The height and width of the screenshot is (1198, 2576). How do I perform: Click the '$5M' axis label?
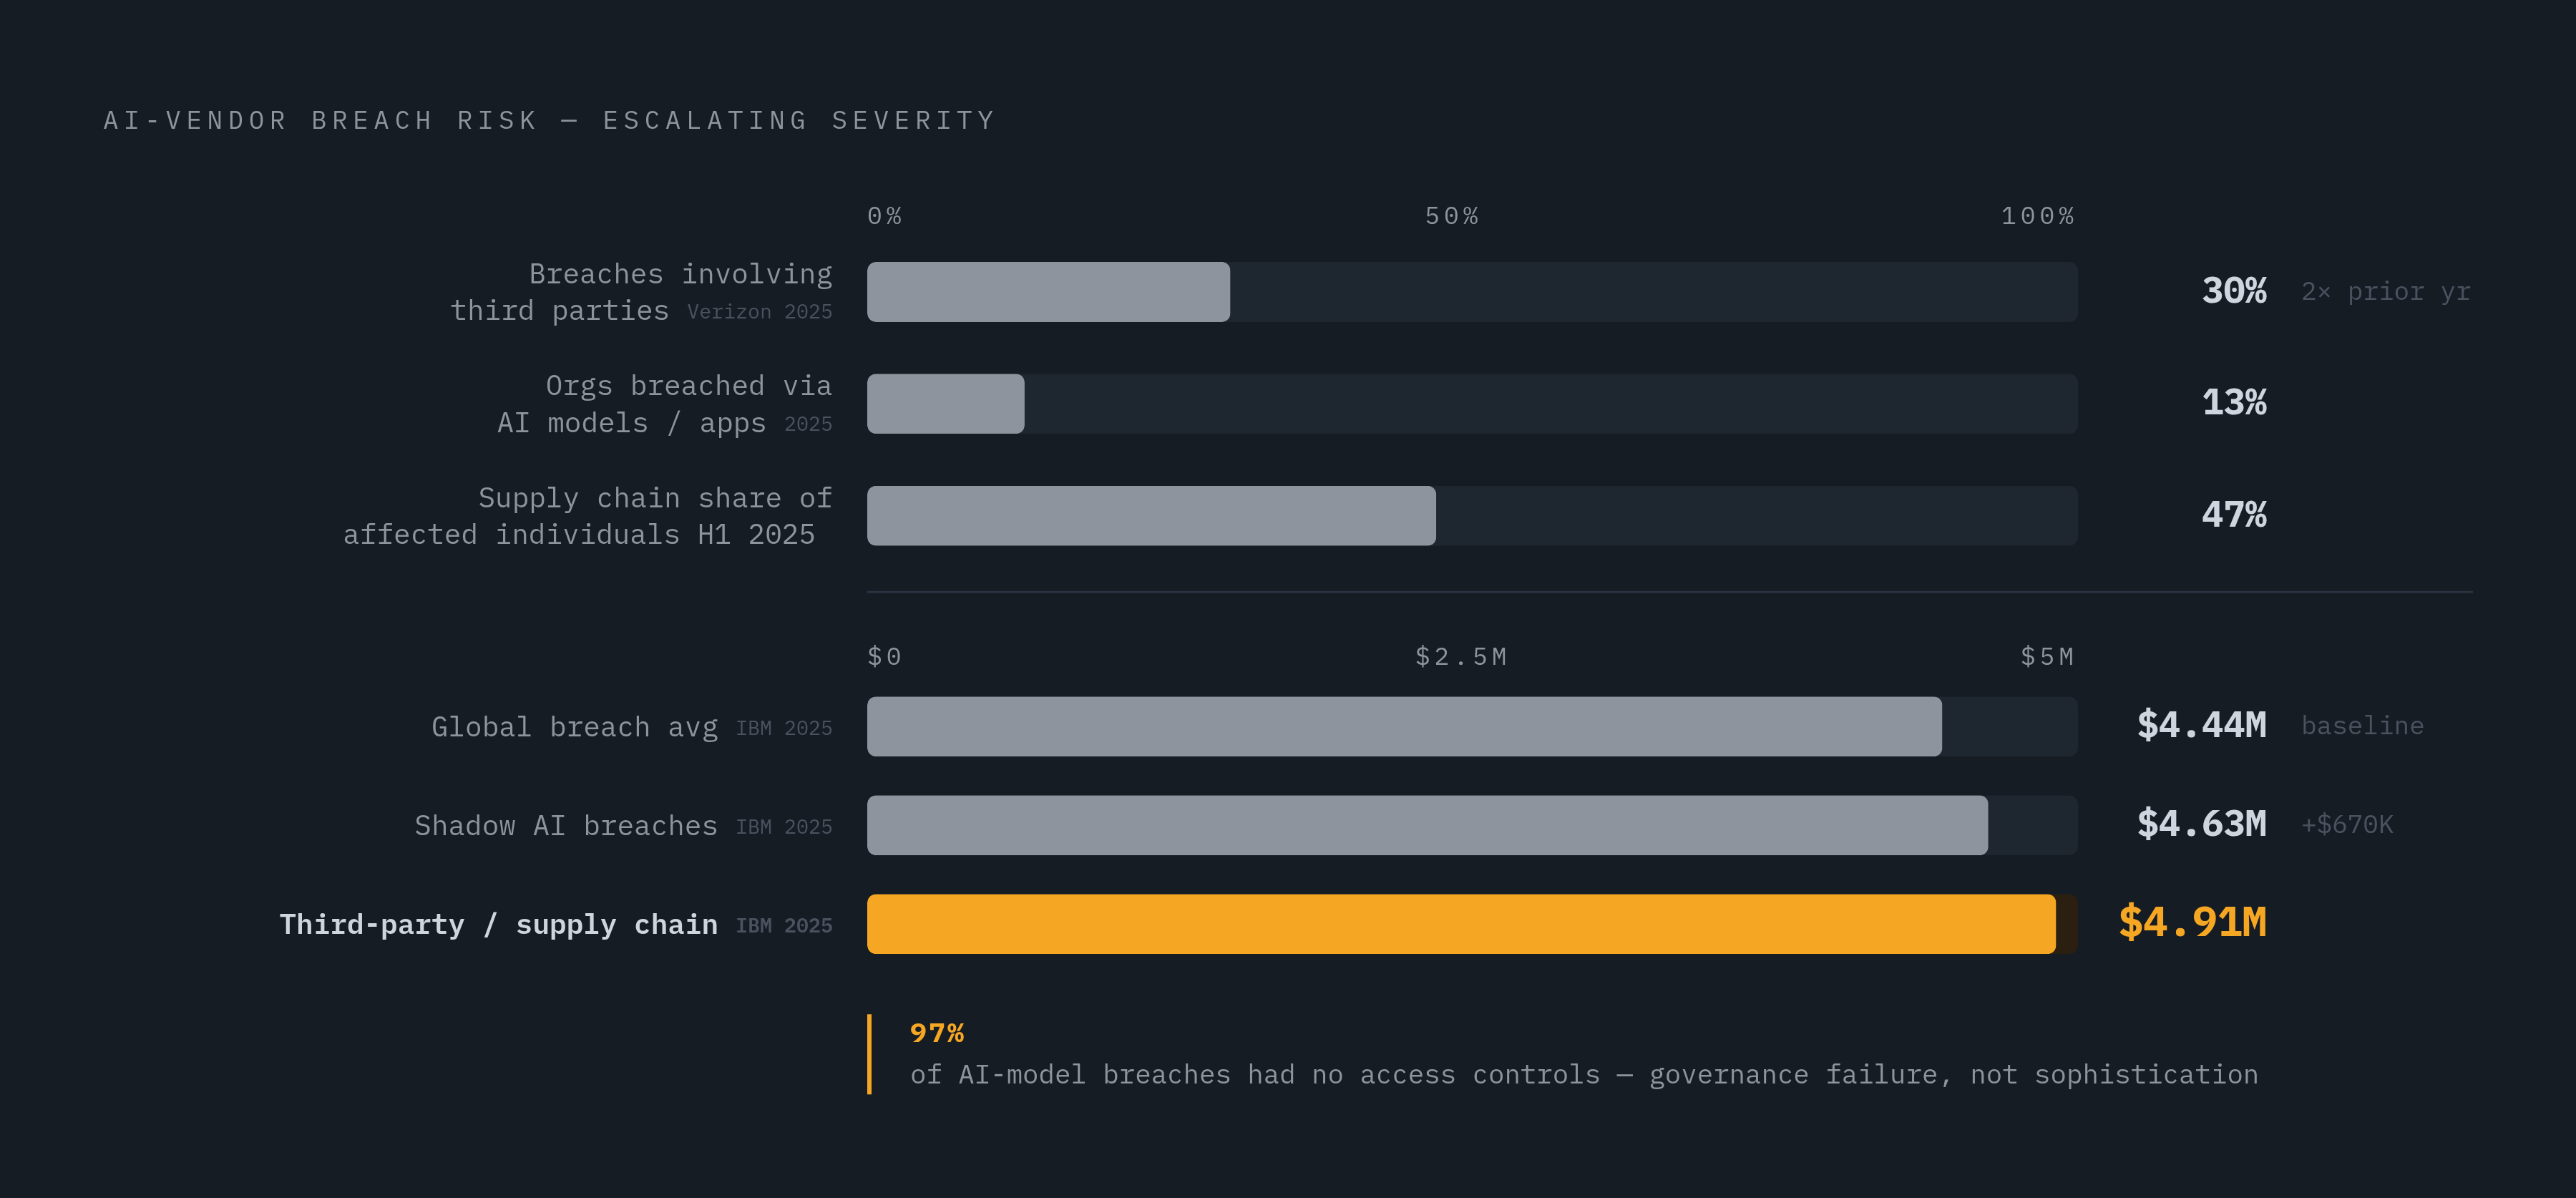tap(2048, 657)
